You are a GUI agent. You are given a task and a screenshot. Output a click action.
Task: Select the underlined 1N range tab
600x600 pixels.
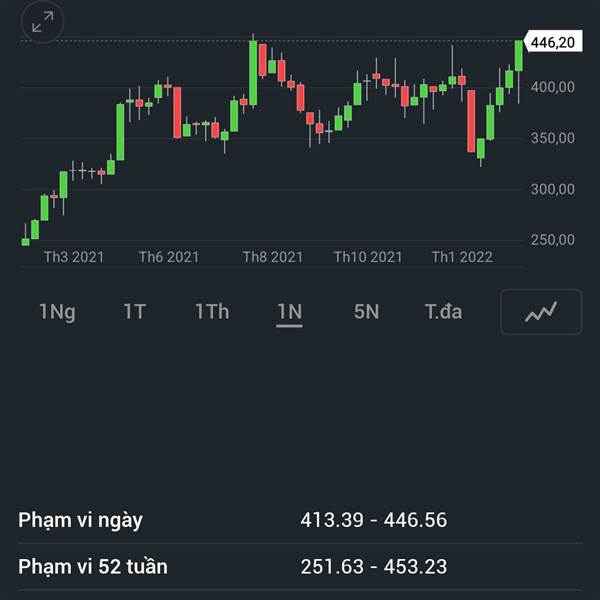click(x=289, y=312)
